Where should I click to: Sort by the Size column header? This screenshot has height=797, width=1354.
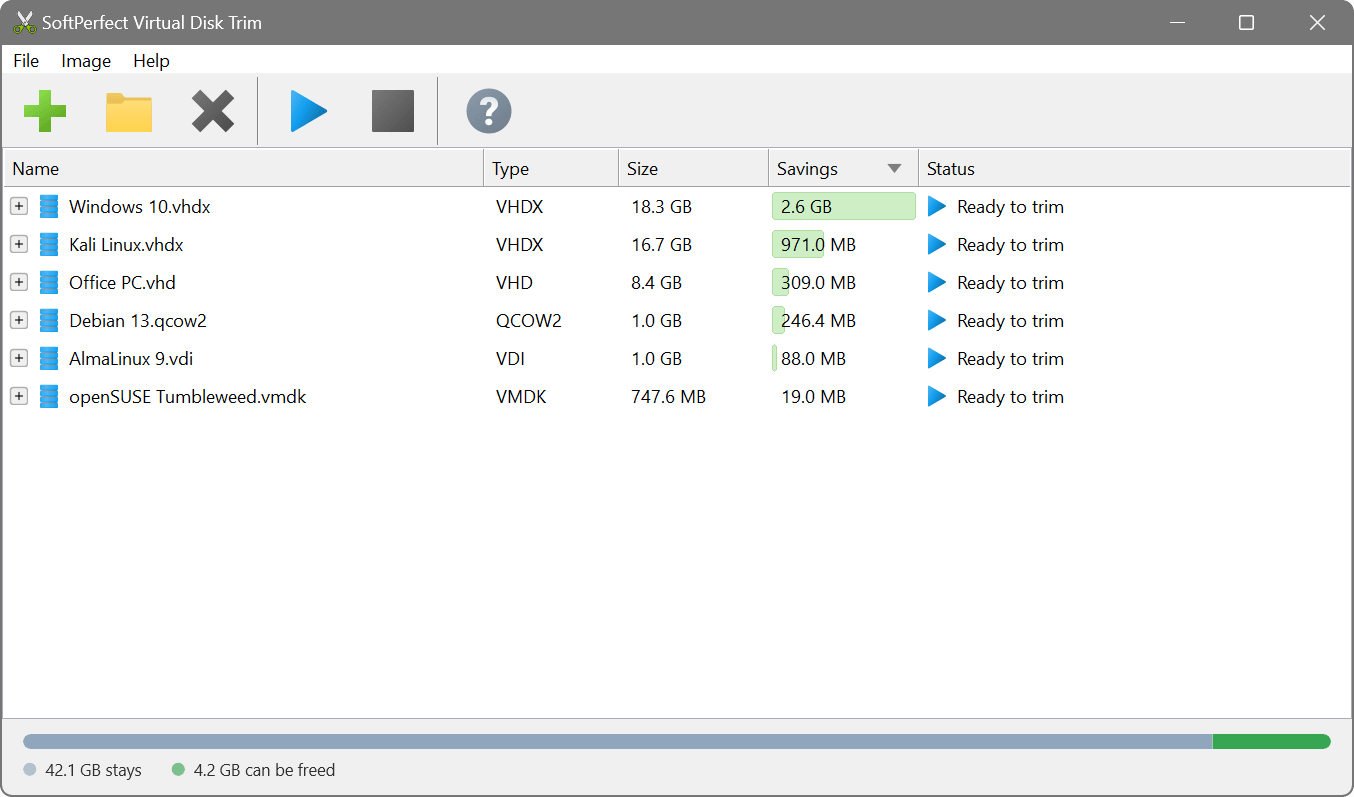[693, 169]
